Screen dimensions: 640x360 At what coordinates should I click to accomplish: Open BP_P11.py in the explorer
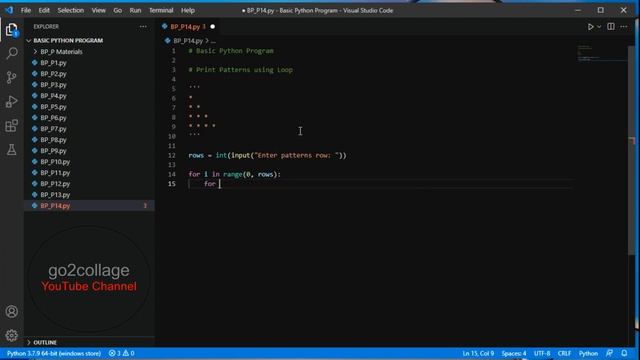pos(55,173)
